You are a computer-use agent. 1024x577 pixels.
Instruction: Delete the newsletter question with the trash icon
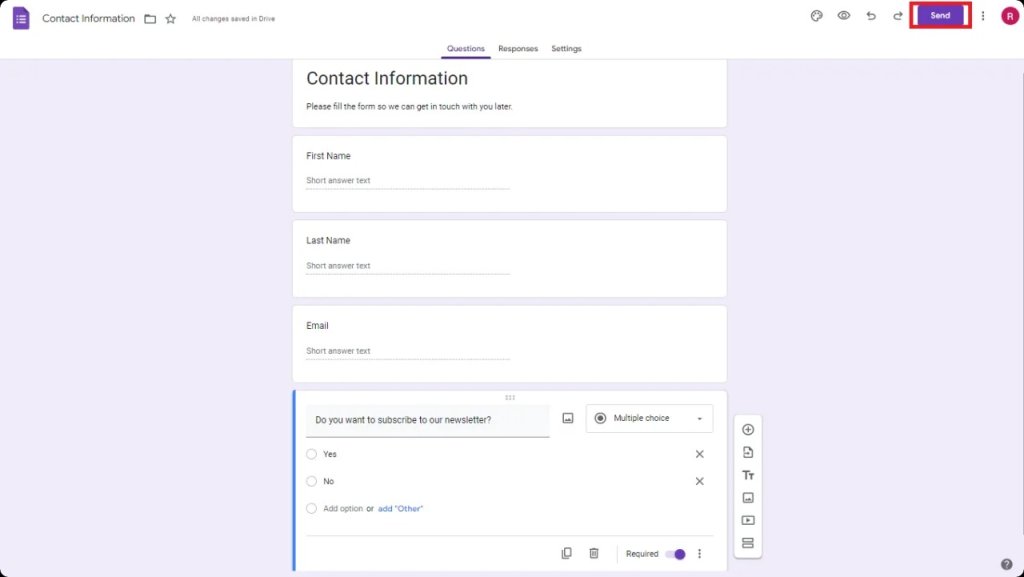point(594,553)
